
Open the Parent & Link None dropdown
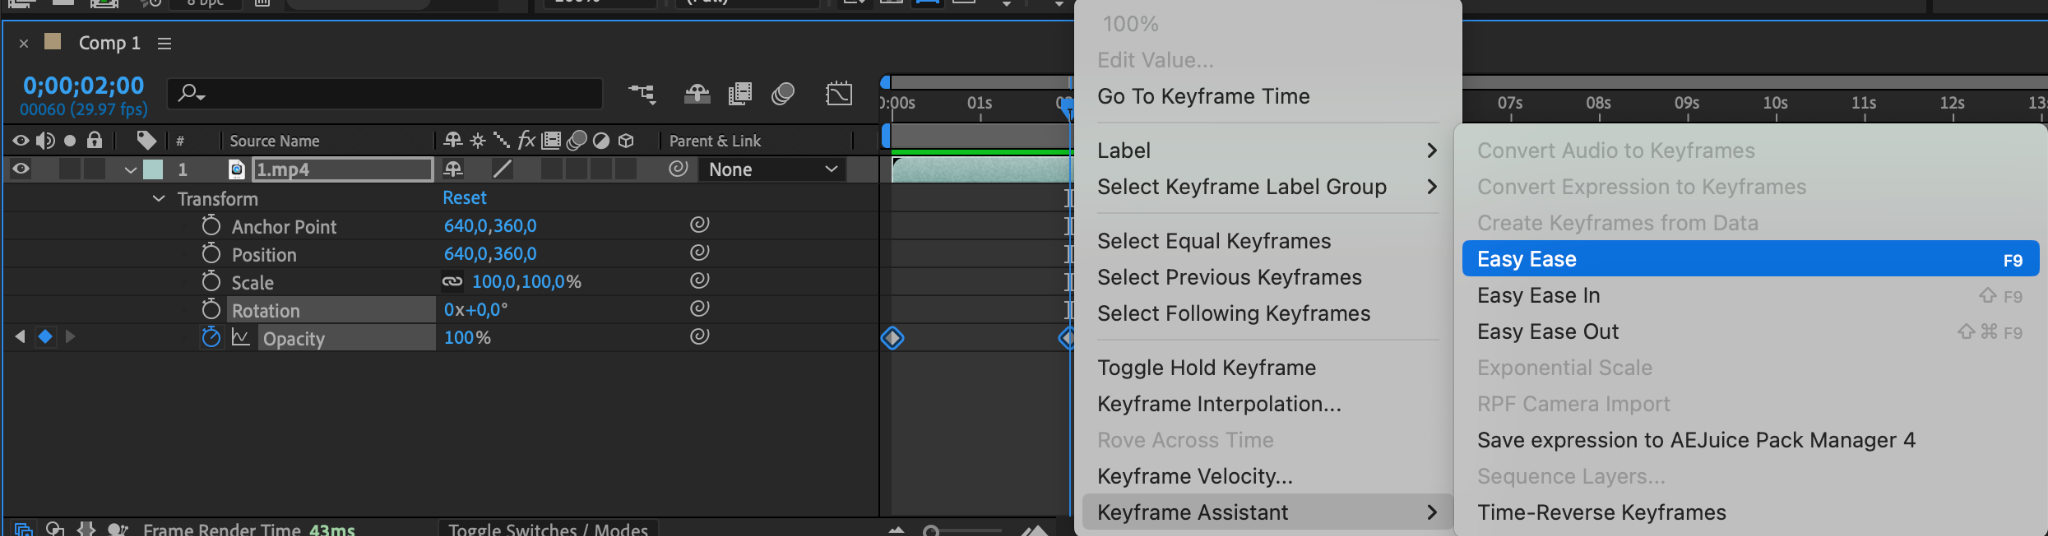772,169
